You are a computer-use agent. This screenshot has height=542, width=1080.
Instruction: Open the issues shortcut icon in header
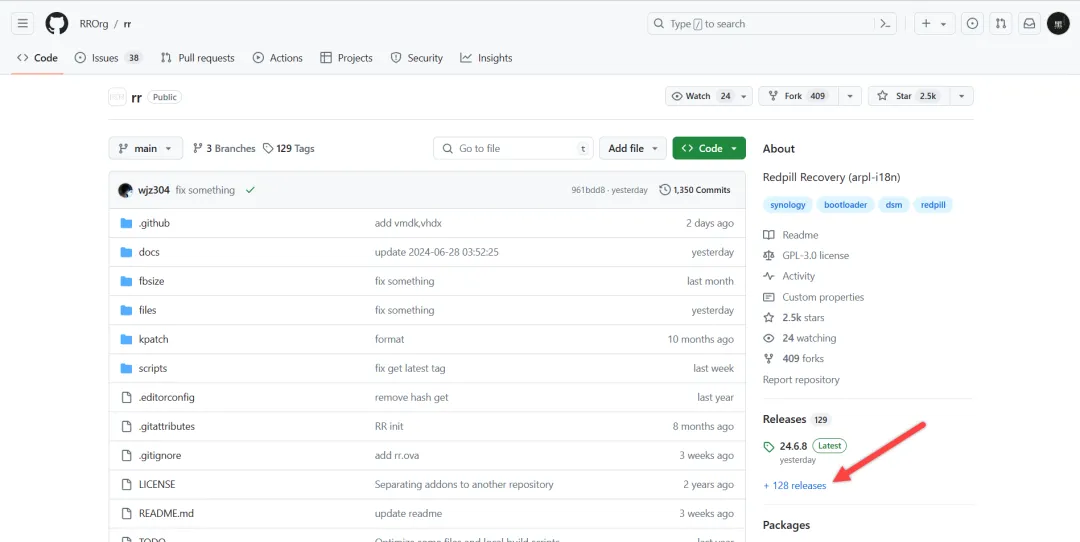click(972, 23)
